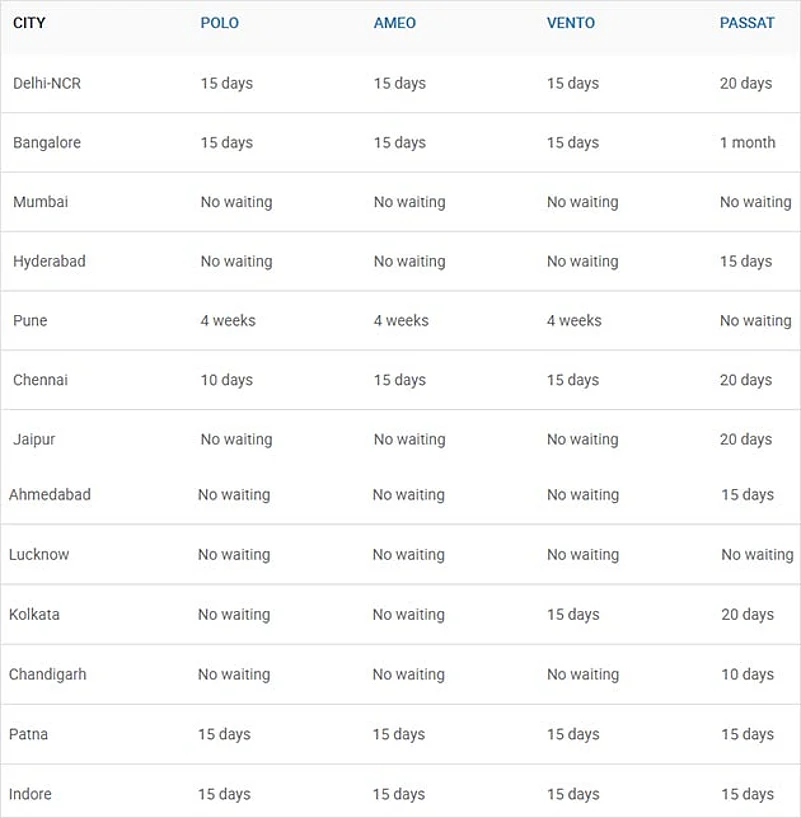
Task: Select the Patna city name
Action: point(28,734)
